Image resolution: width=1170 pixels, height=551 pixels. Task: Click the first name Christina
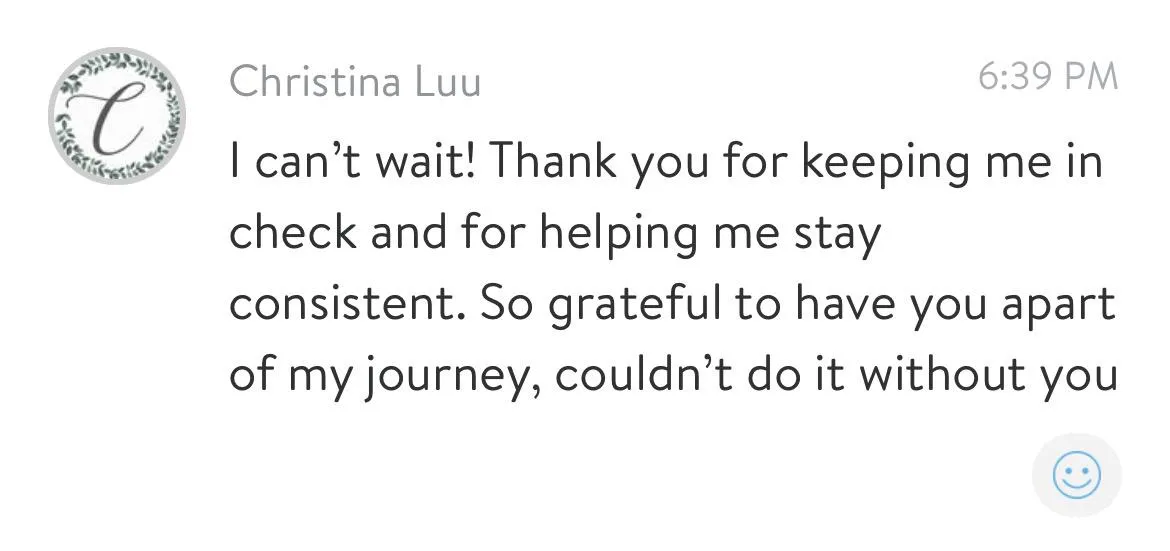click(x=316, y=81)
